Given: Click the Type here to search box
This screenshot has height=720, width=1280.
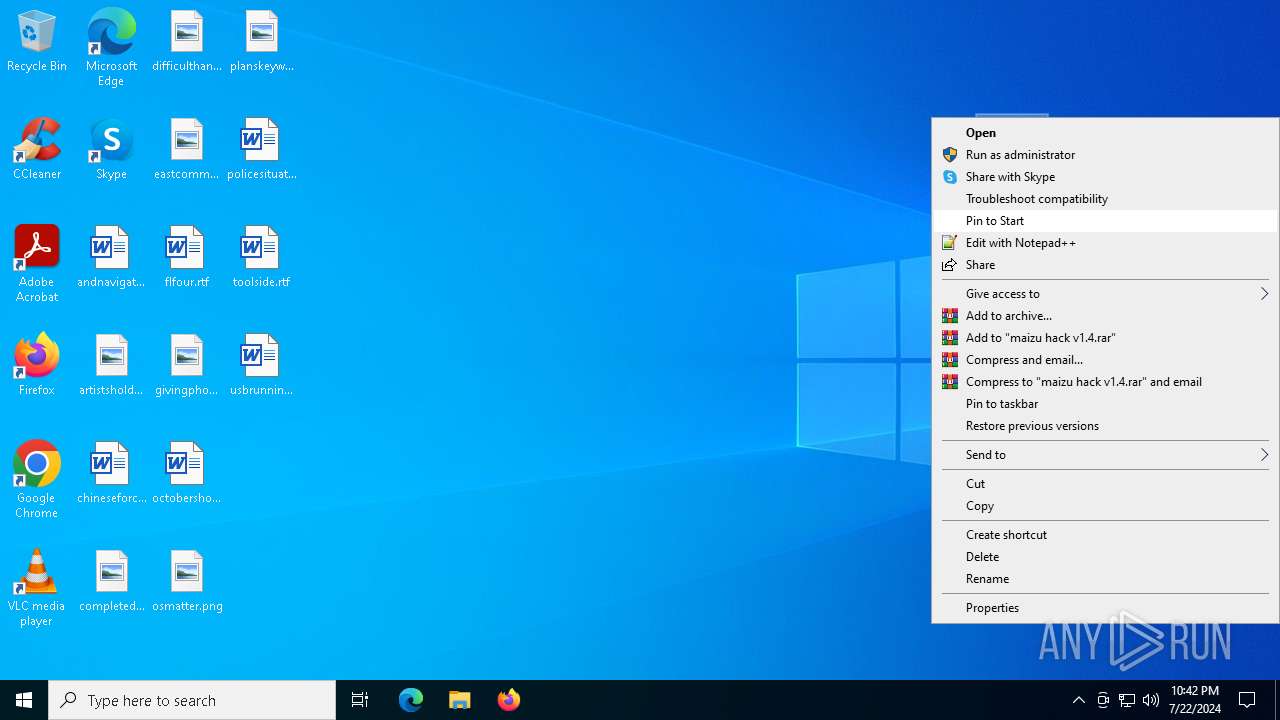Looking at the screenshot, I should pos(192,700).
